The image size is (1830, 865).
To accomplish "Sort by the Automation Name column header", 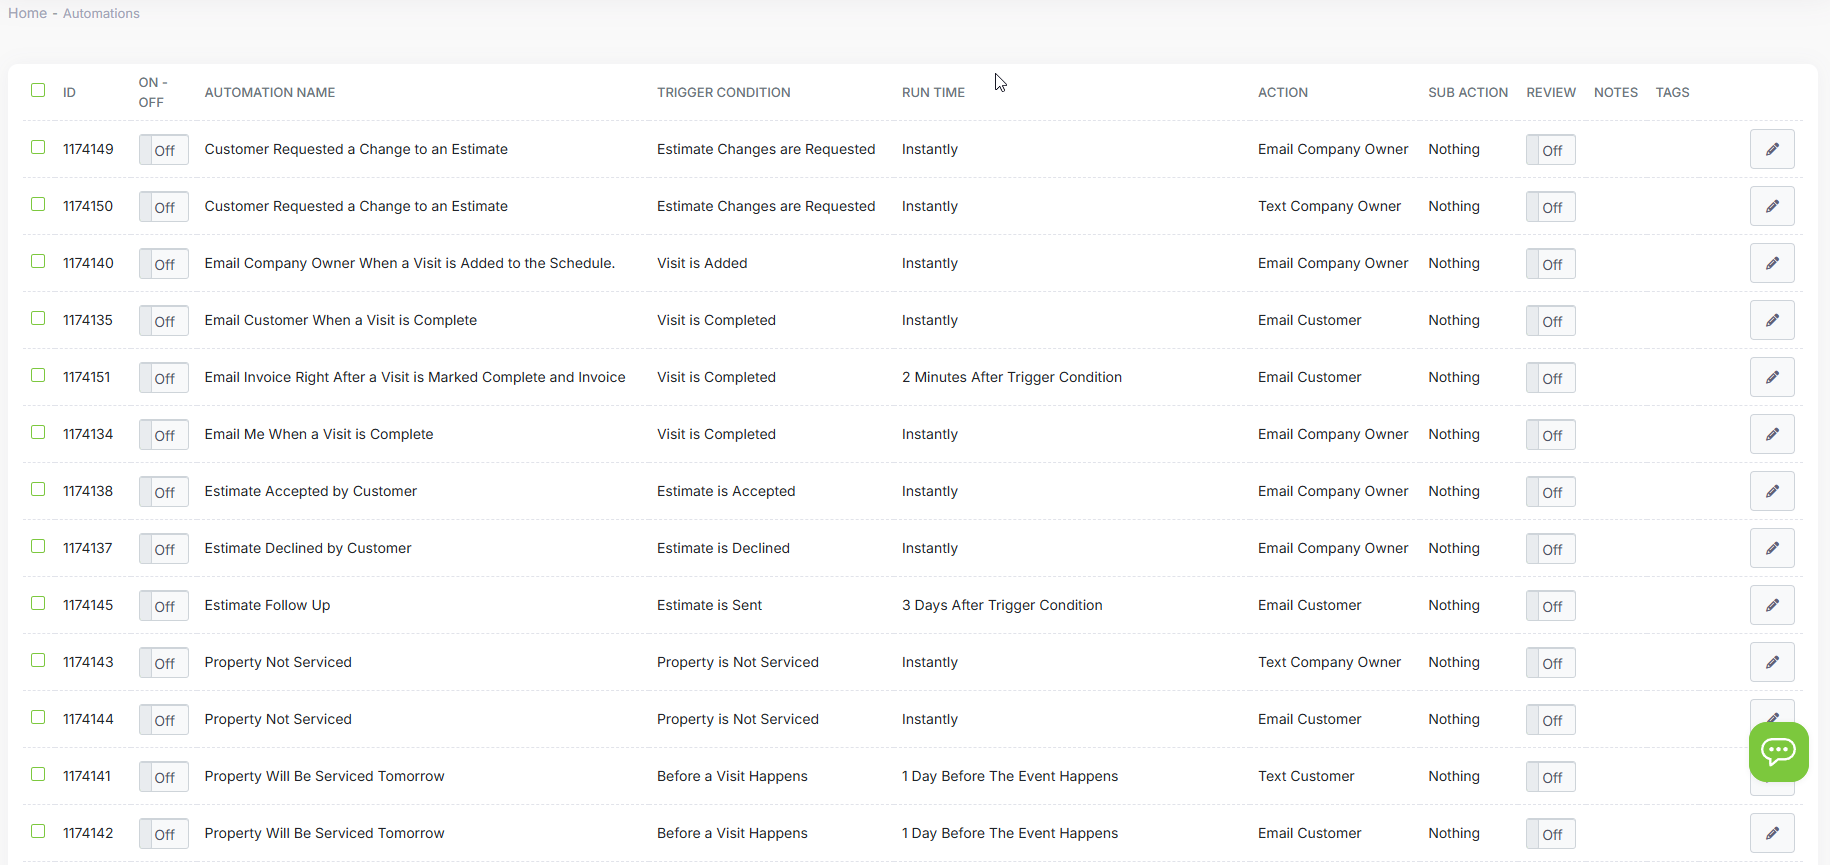I will point(269,92).
